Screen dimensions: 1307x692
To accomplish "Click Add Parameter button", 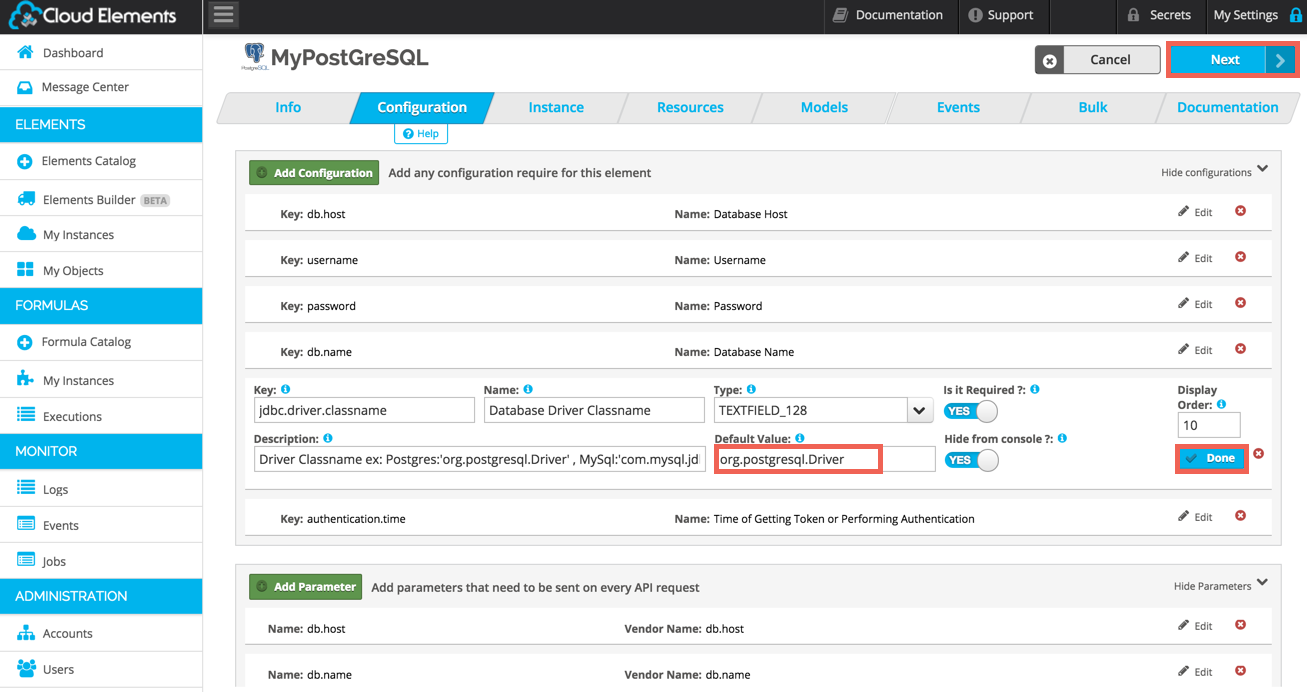I will [305, 587].
